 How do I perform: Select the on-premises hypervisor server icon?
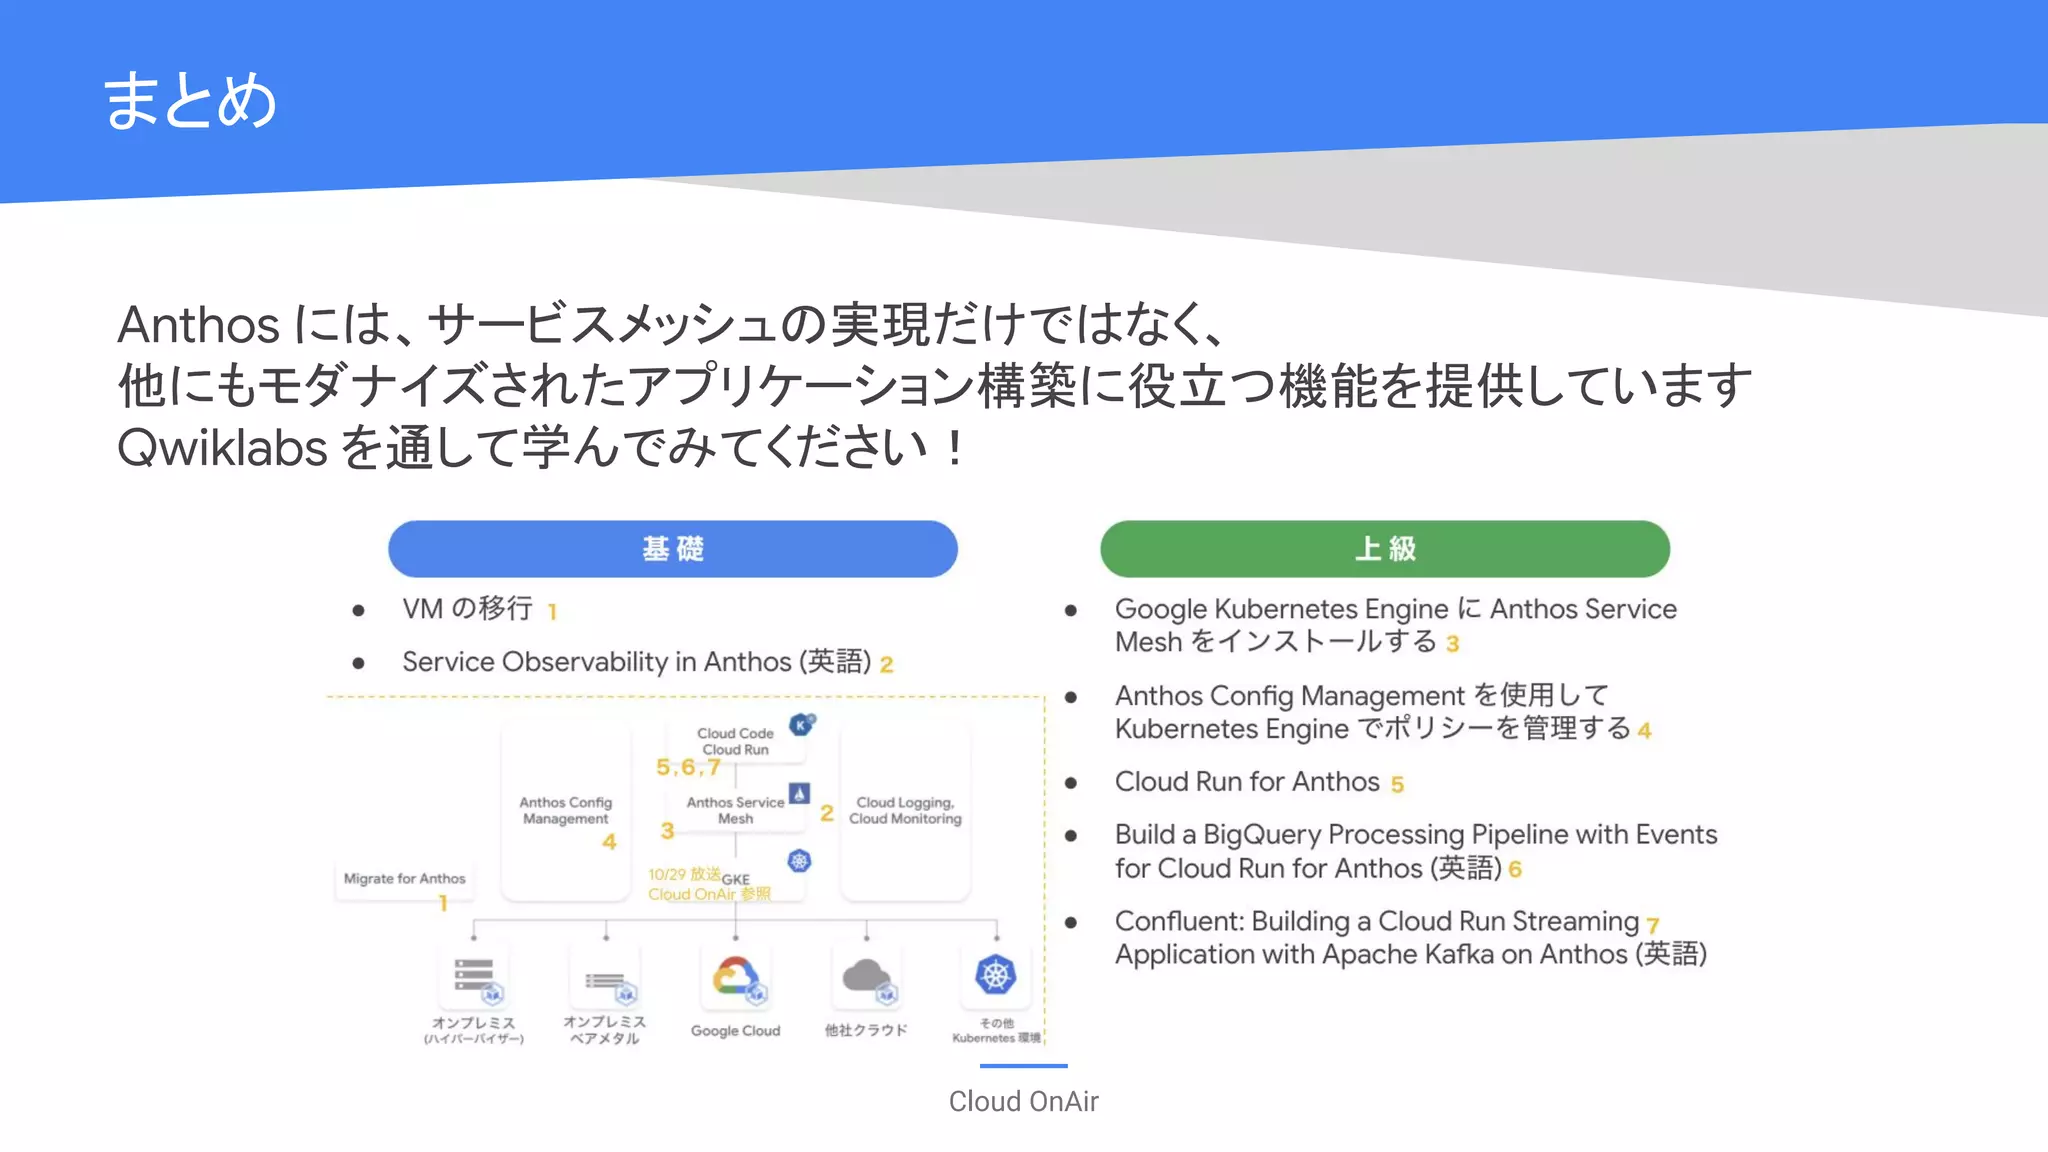(475, 977)
